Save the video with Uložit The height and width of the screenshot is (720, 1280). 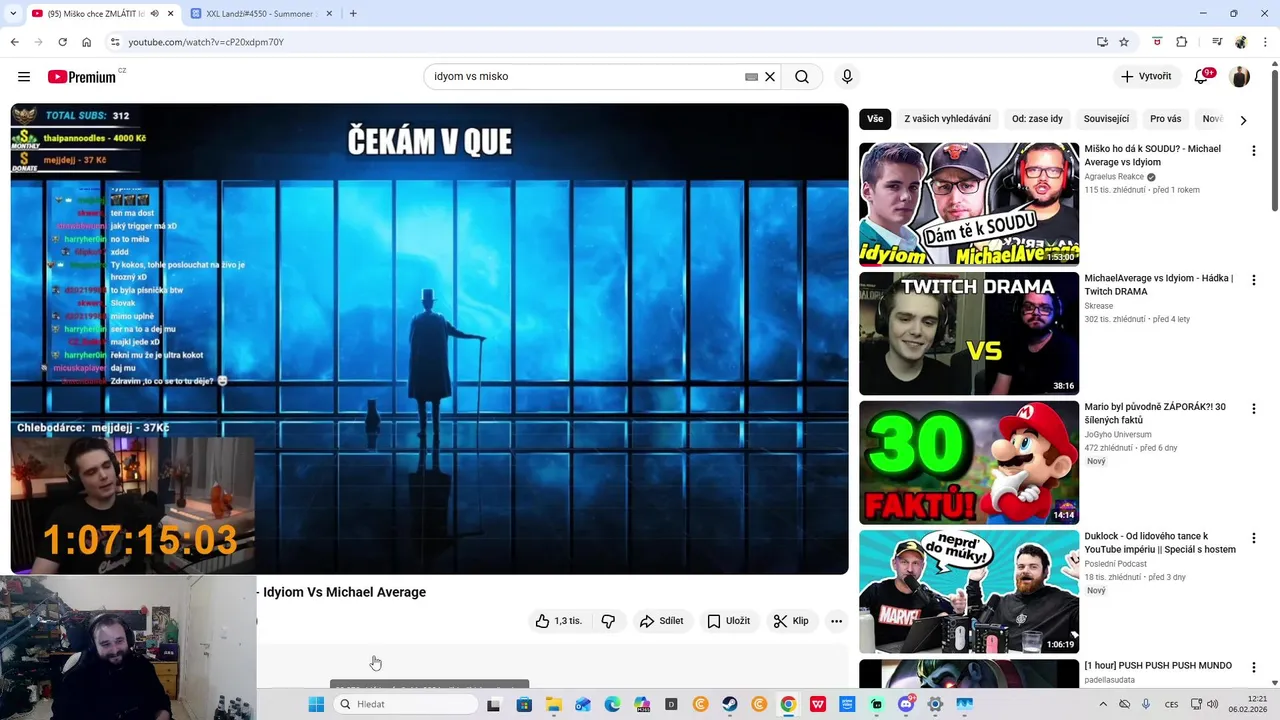point(728,621)
